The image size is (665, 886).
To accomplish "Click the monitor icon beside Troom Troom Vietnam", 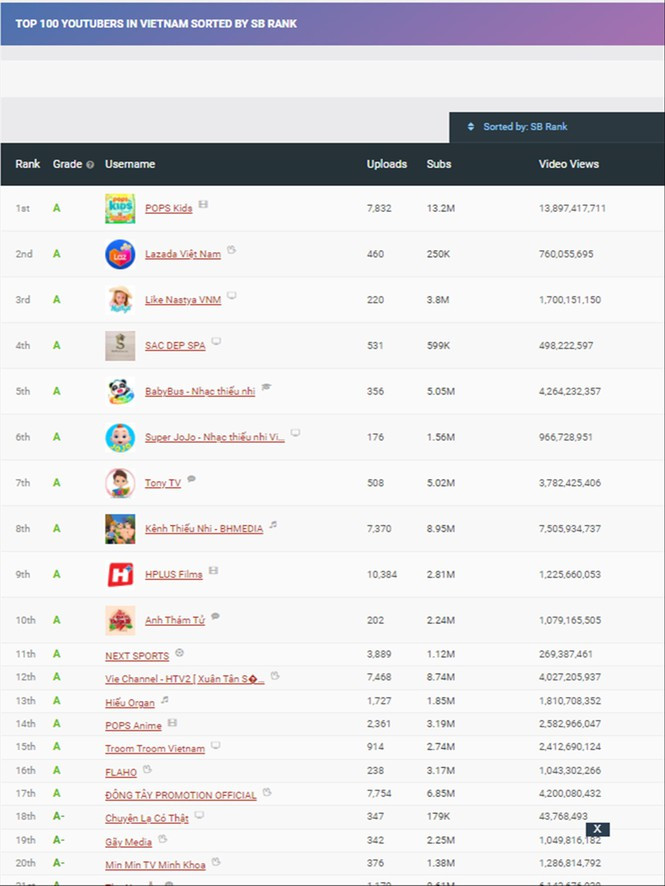I will pyautogui.click(x=215, y=745).
